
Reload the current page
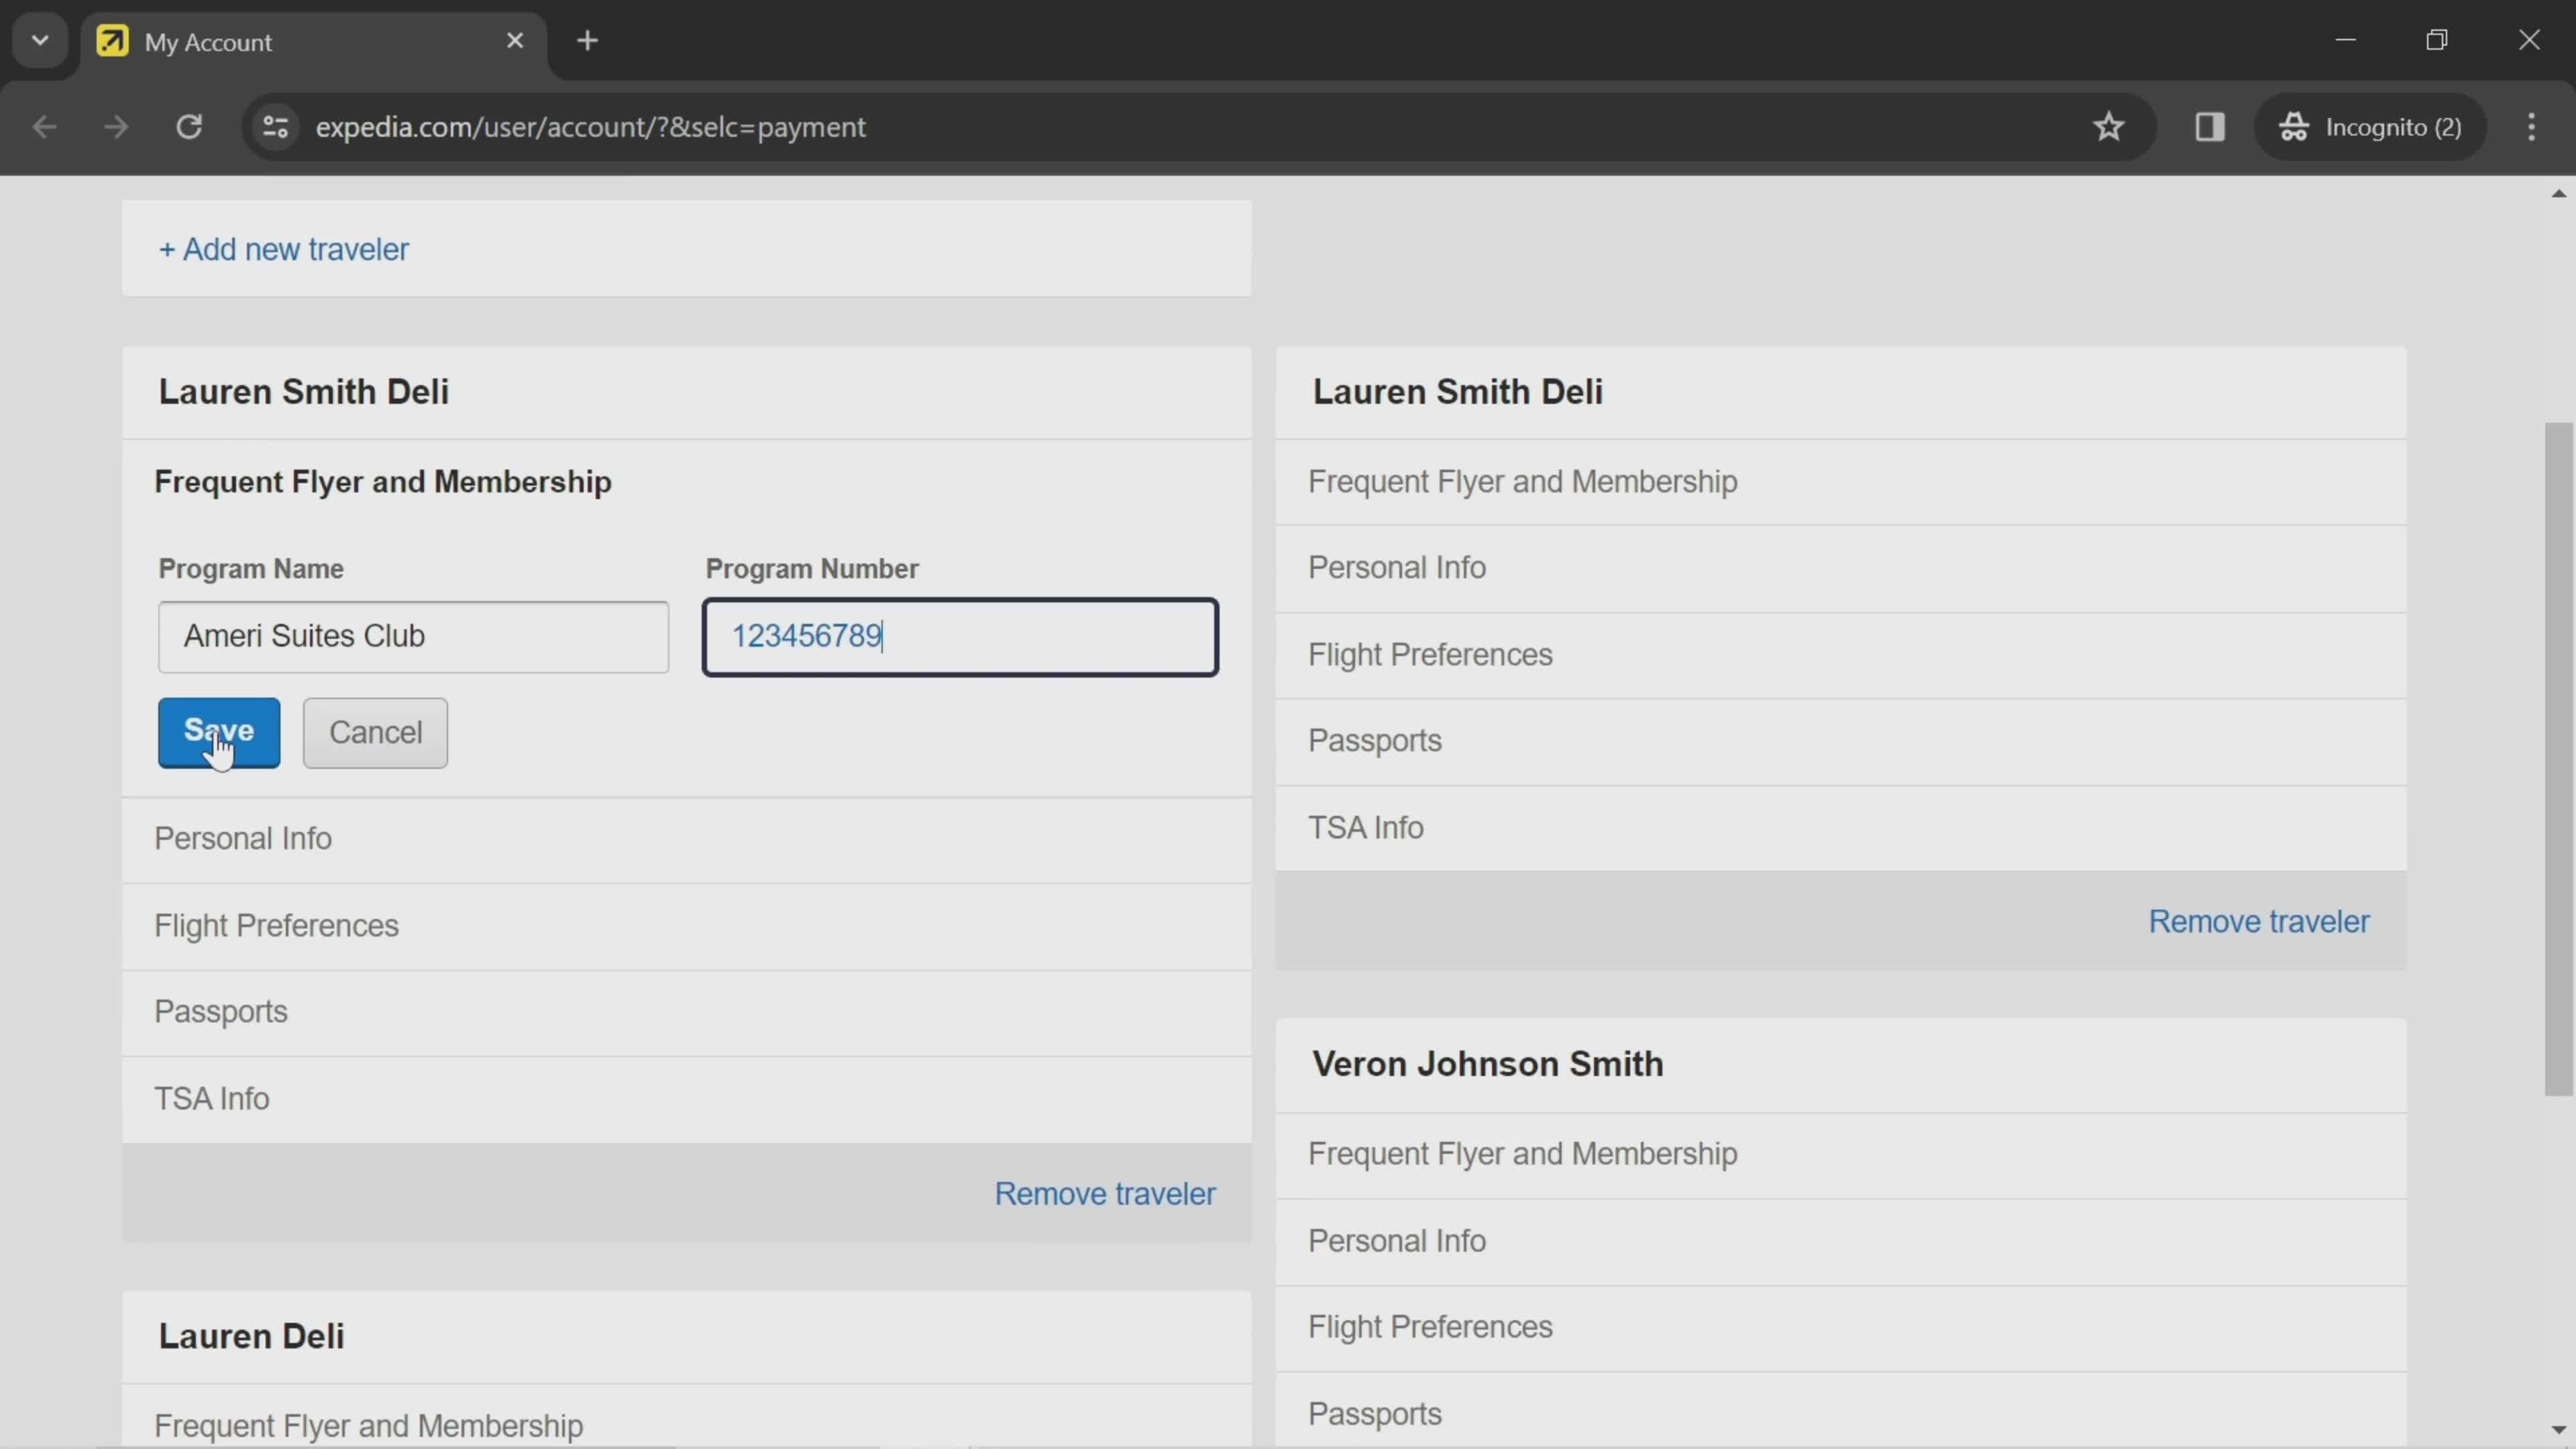tap(189, 127)
